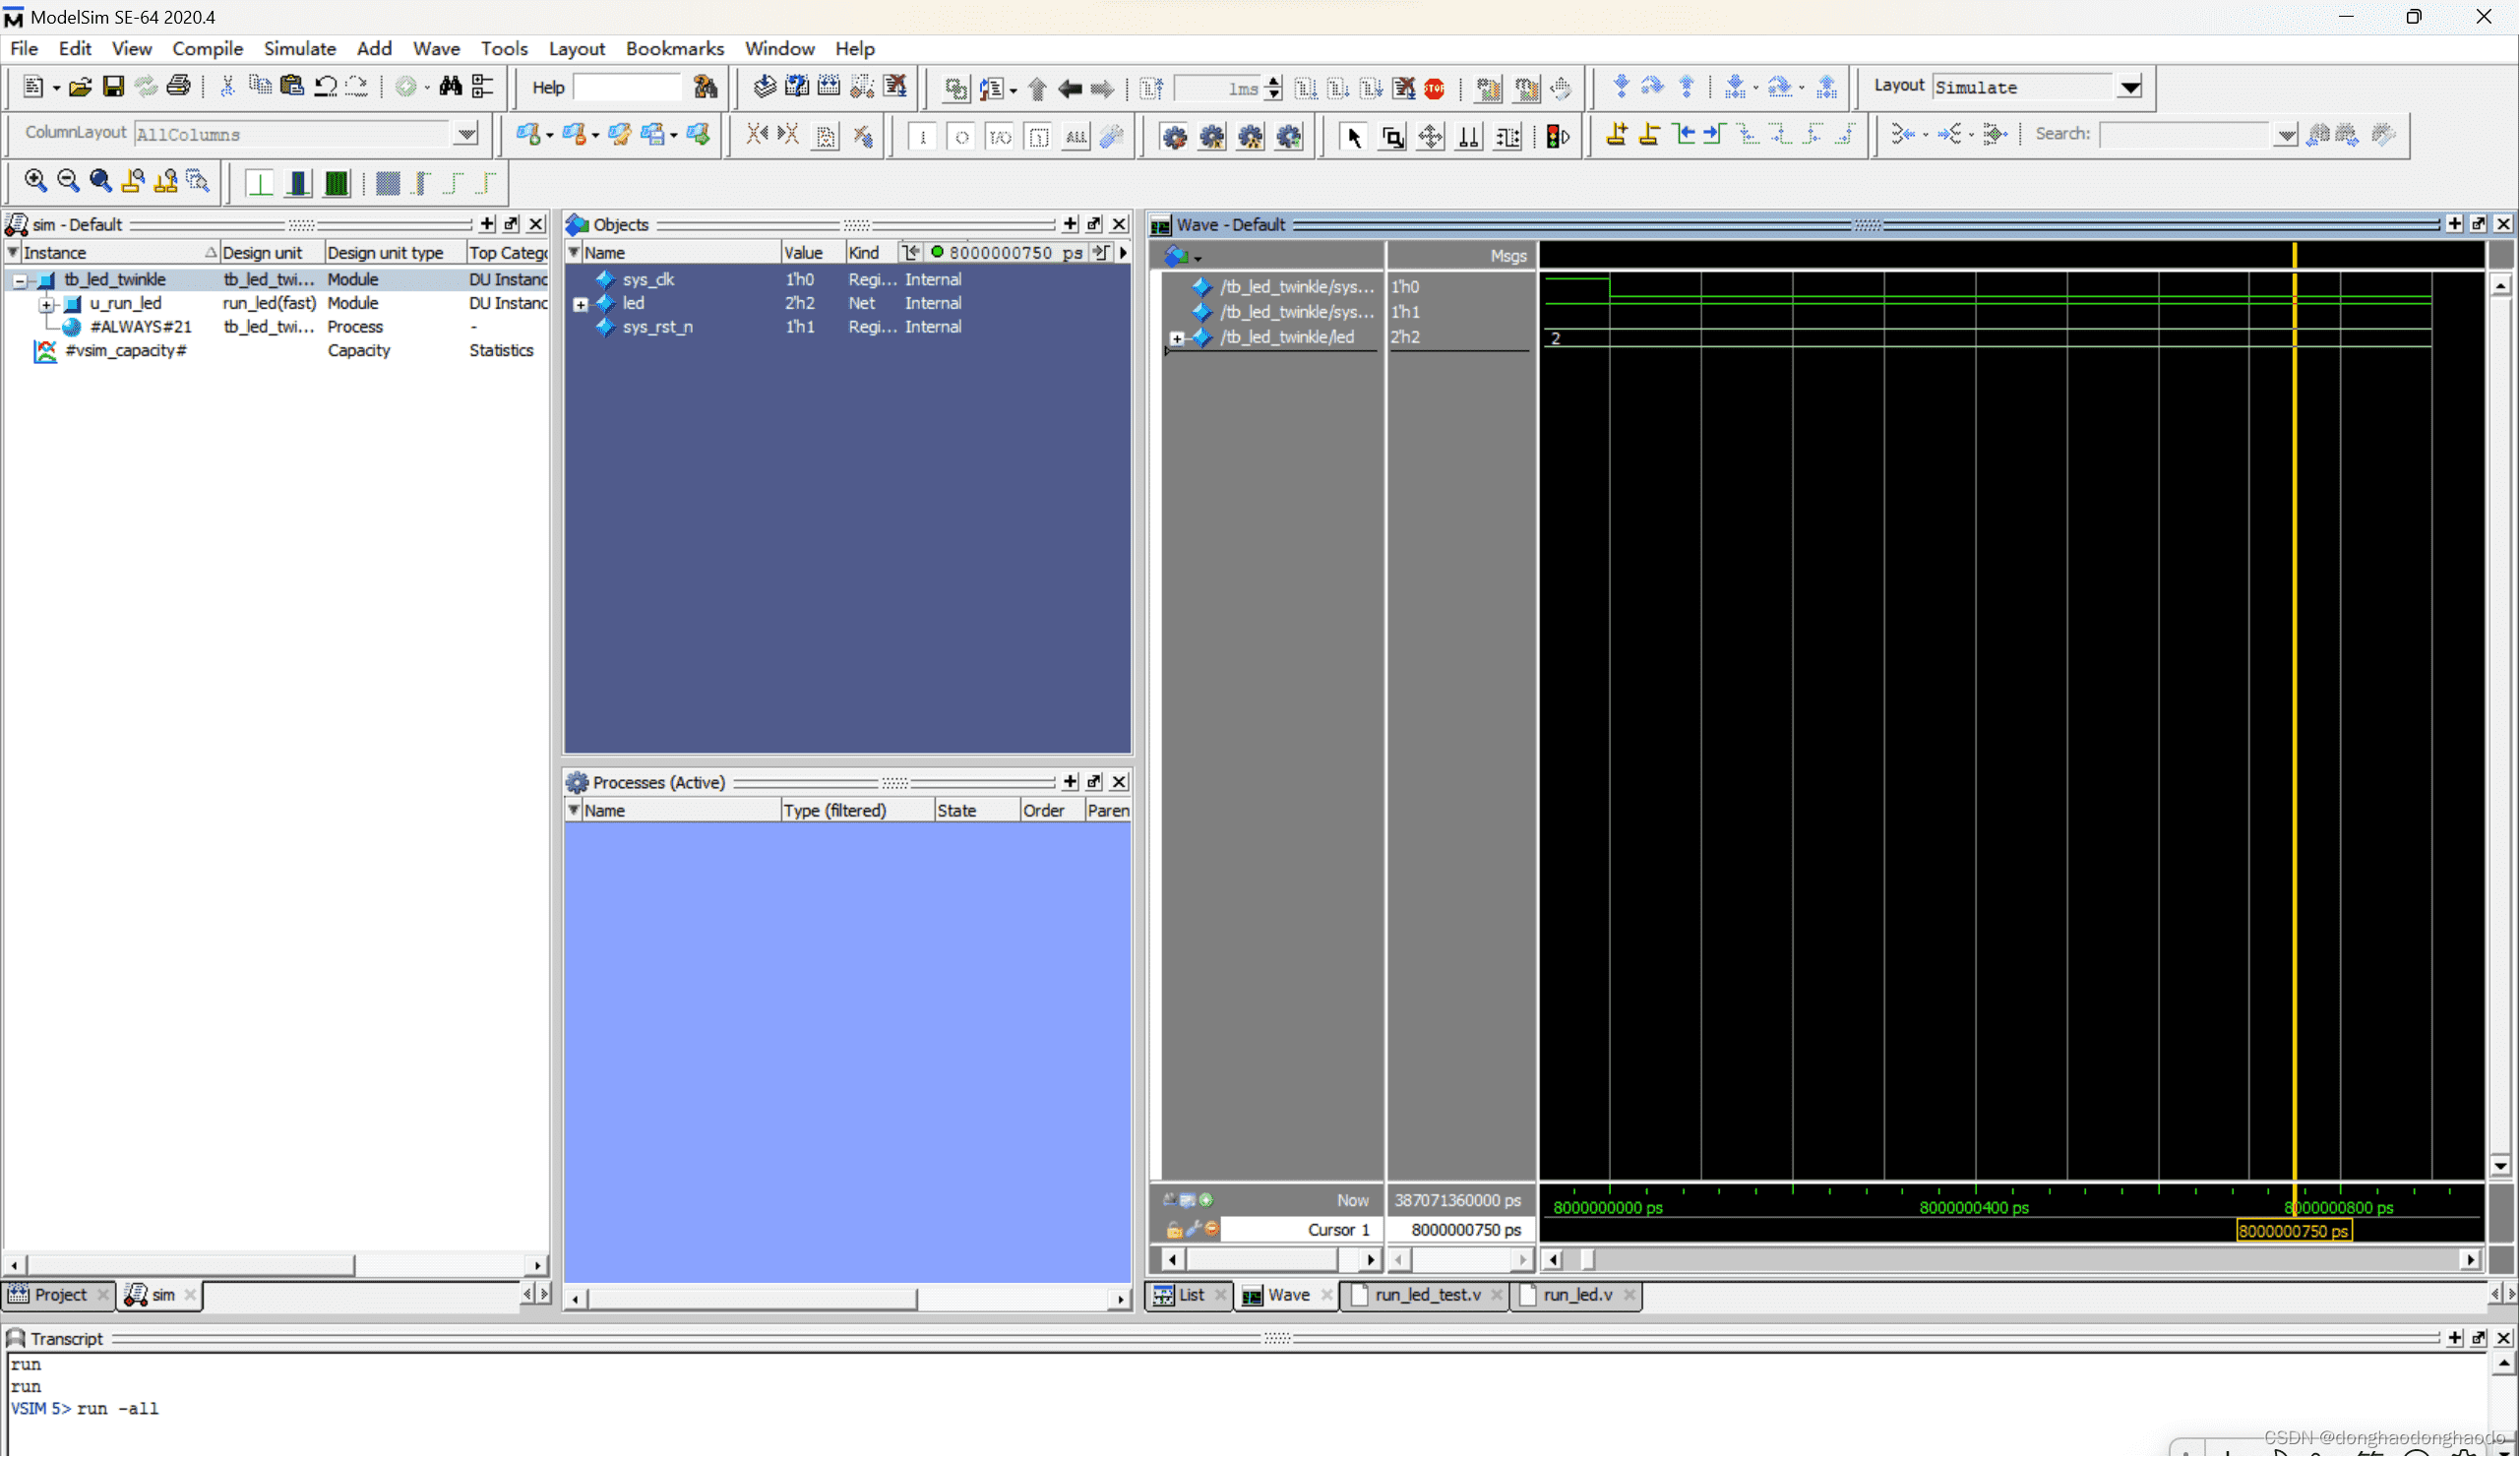
Task: Select the Find binoculars icon
Action: [x=450, y=86]
